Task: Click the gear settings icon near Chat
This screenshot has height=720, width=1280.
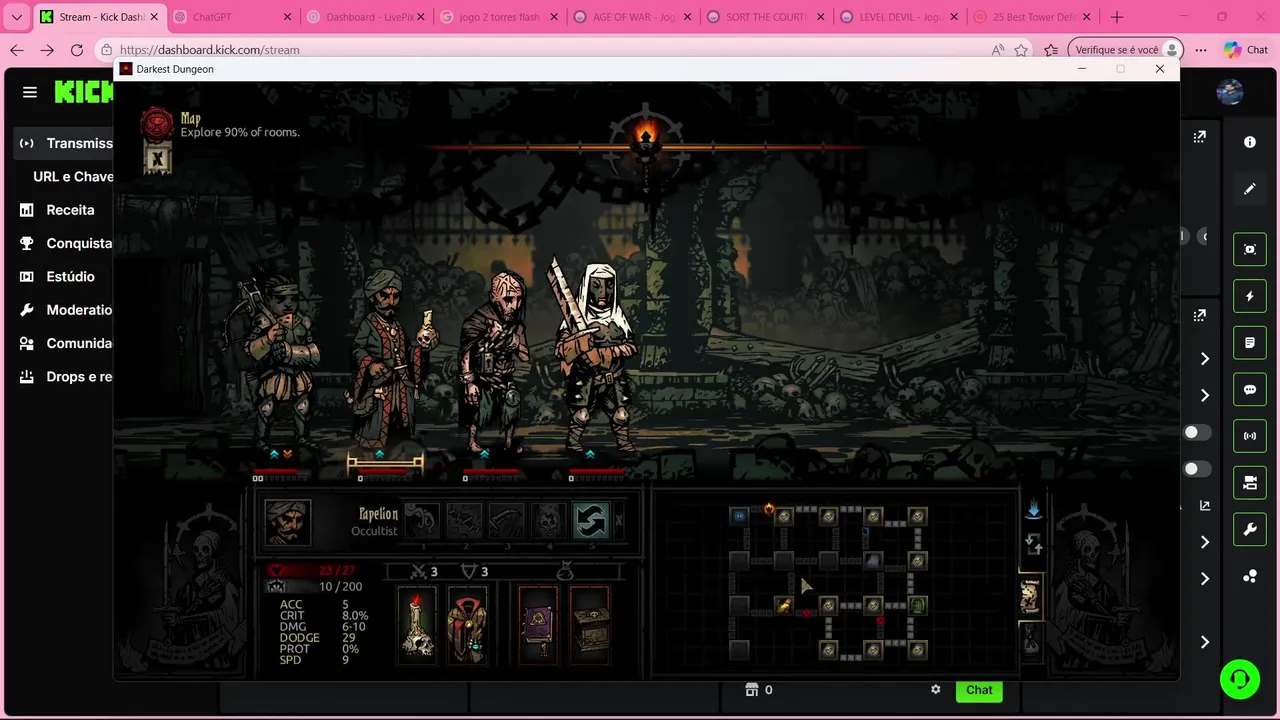Action: click(936, 689)
